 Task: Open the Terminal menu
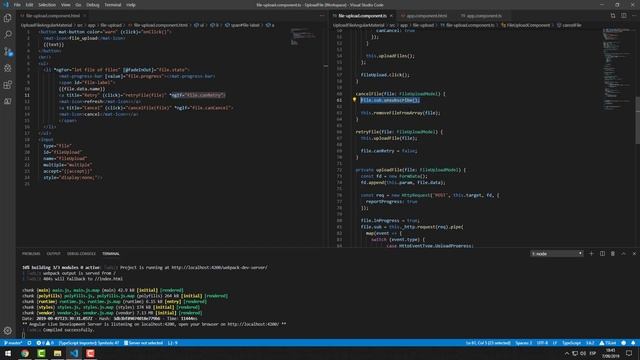(x=113, y=5)
